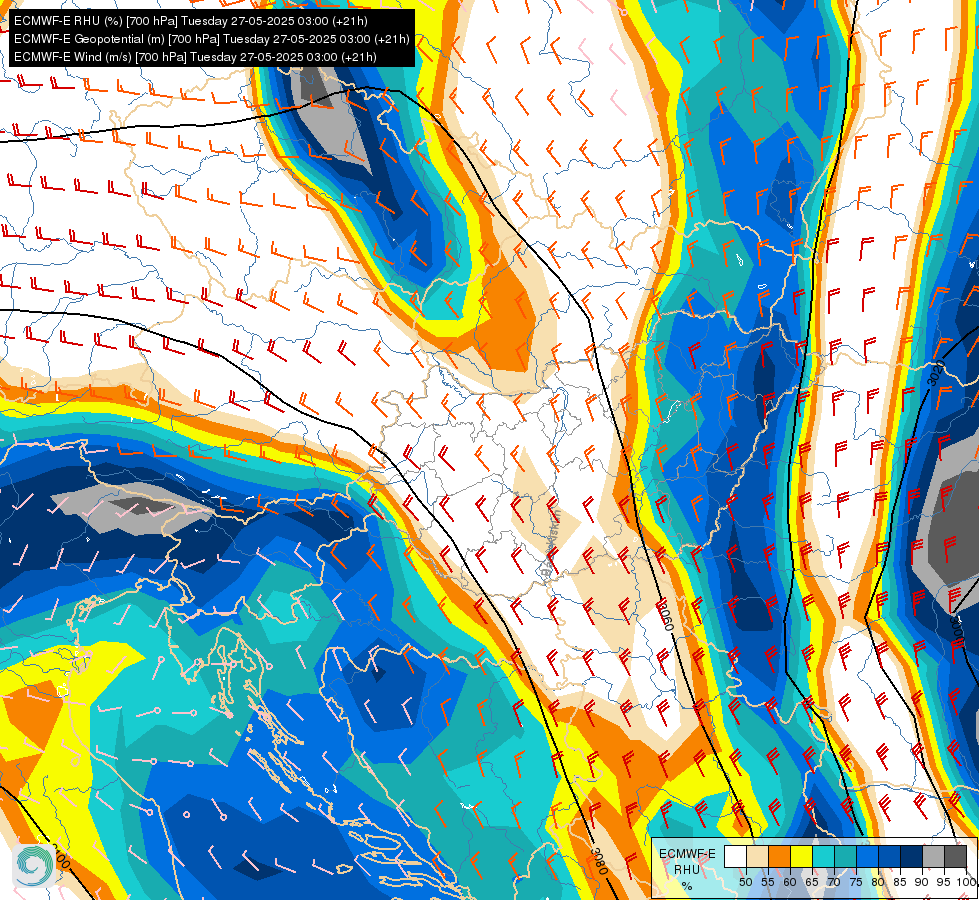Click the legend tick value 90
This screenshot has width=979, height=900.
[x=922, y=882]
